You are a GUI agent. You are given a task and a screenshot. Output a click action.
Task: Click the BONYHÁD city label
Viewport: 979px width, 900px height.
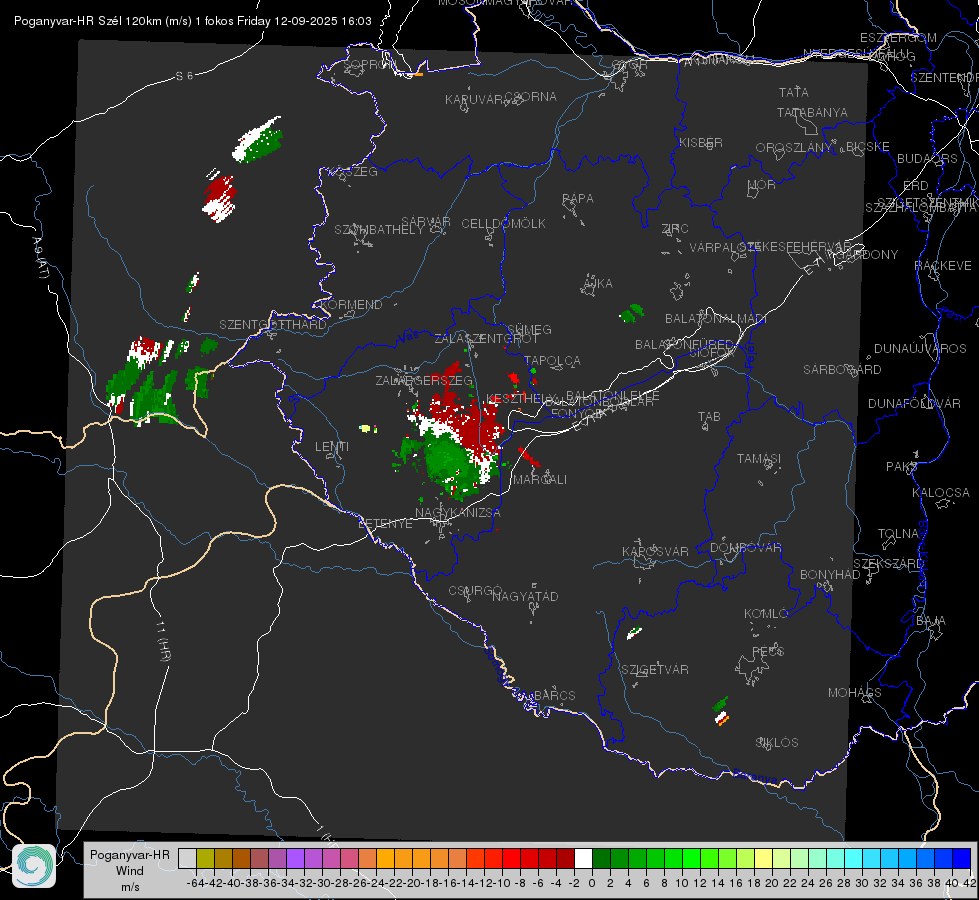coord(830,575)
